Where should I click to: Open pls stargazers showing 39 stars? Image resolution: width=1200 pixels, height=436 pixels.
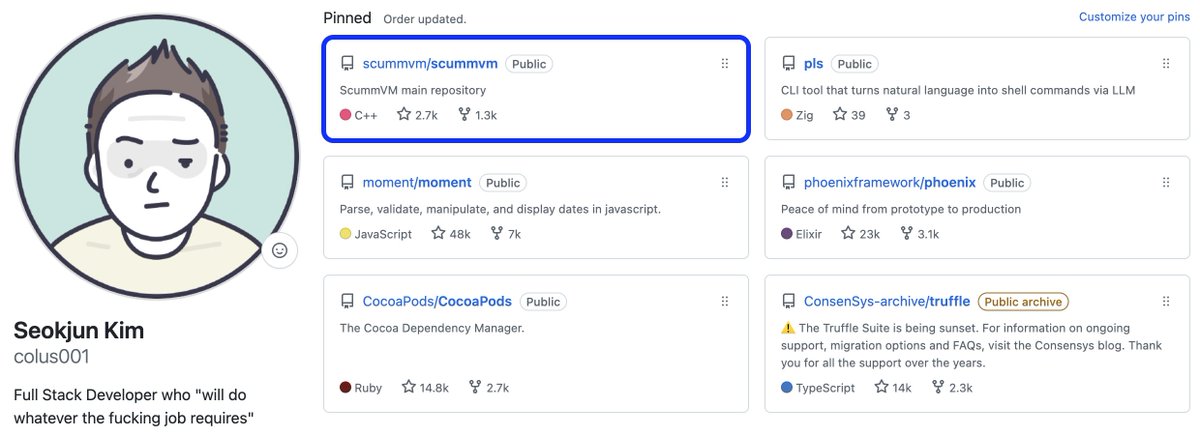pos(848,115)
